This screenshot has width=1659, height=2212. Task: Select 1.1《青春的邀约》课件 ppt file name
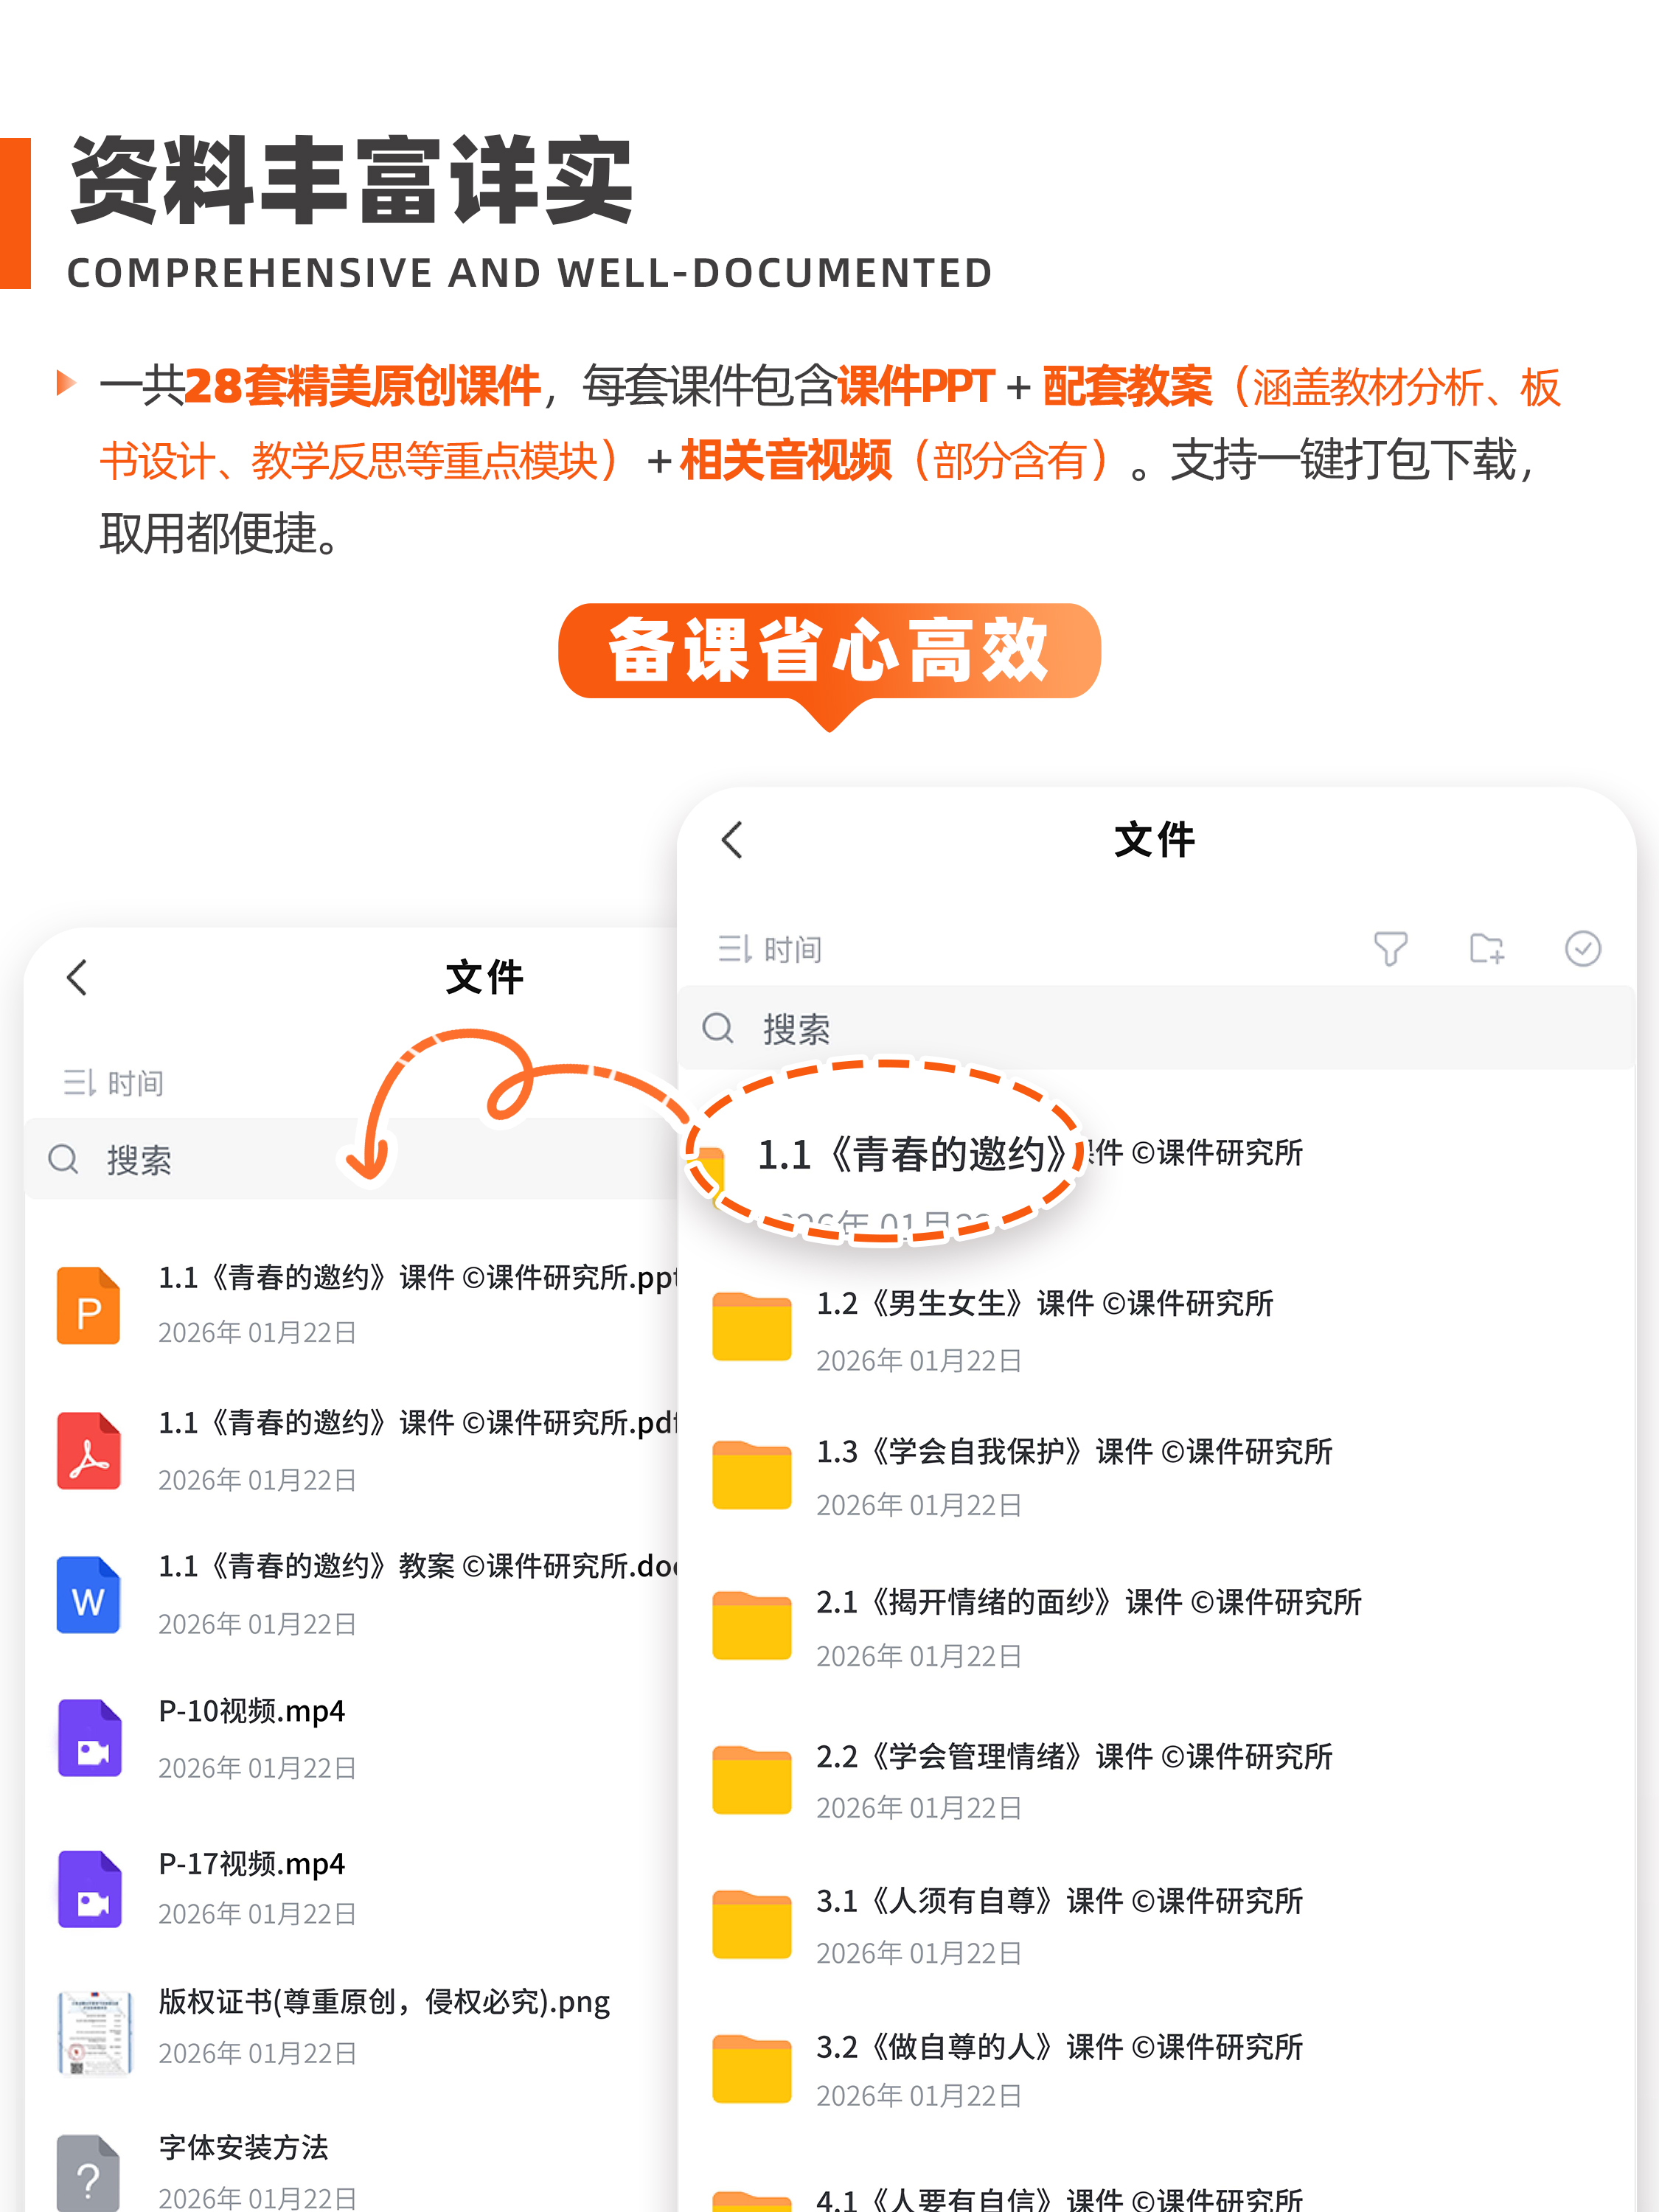click(x=418, y=1277)
